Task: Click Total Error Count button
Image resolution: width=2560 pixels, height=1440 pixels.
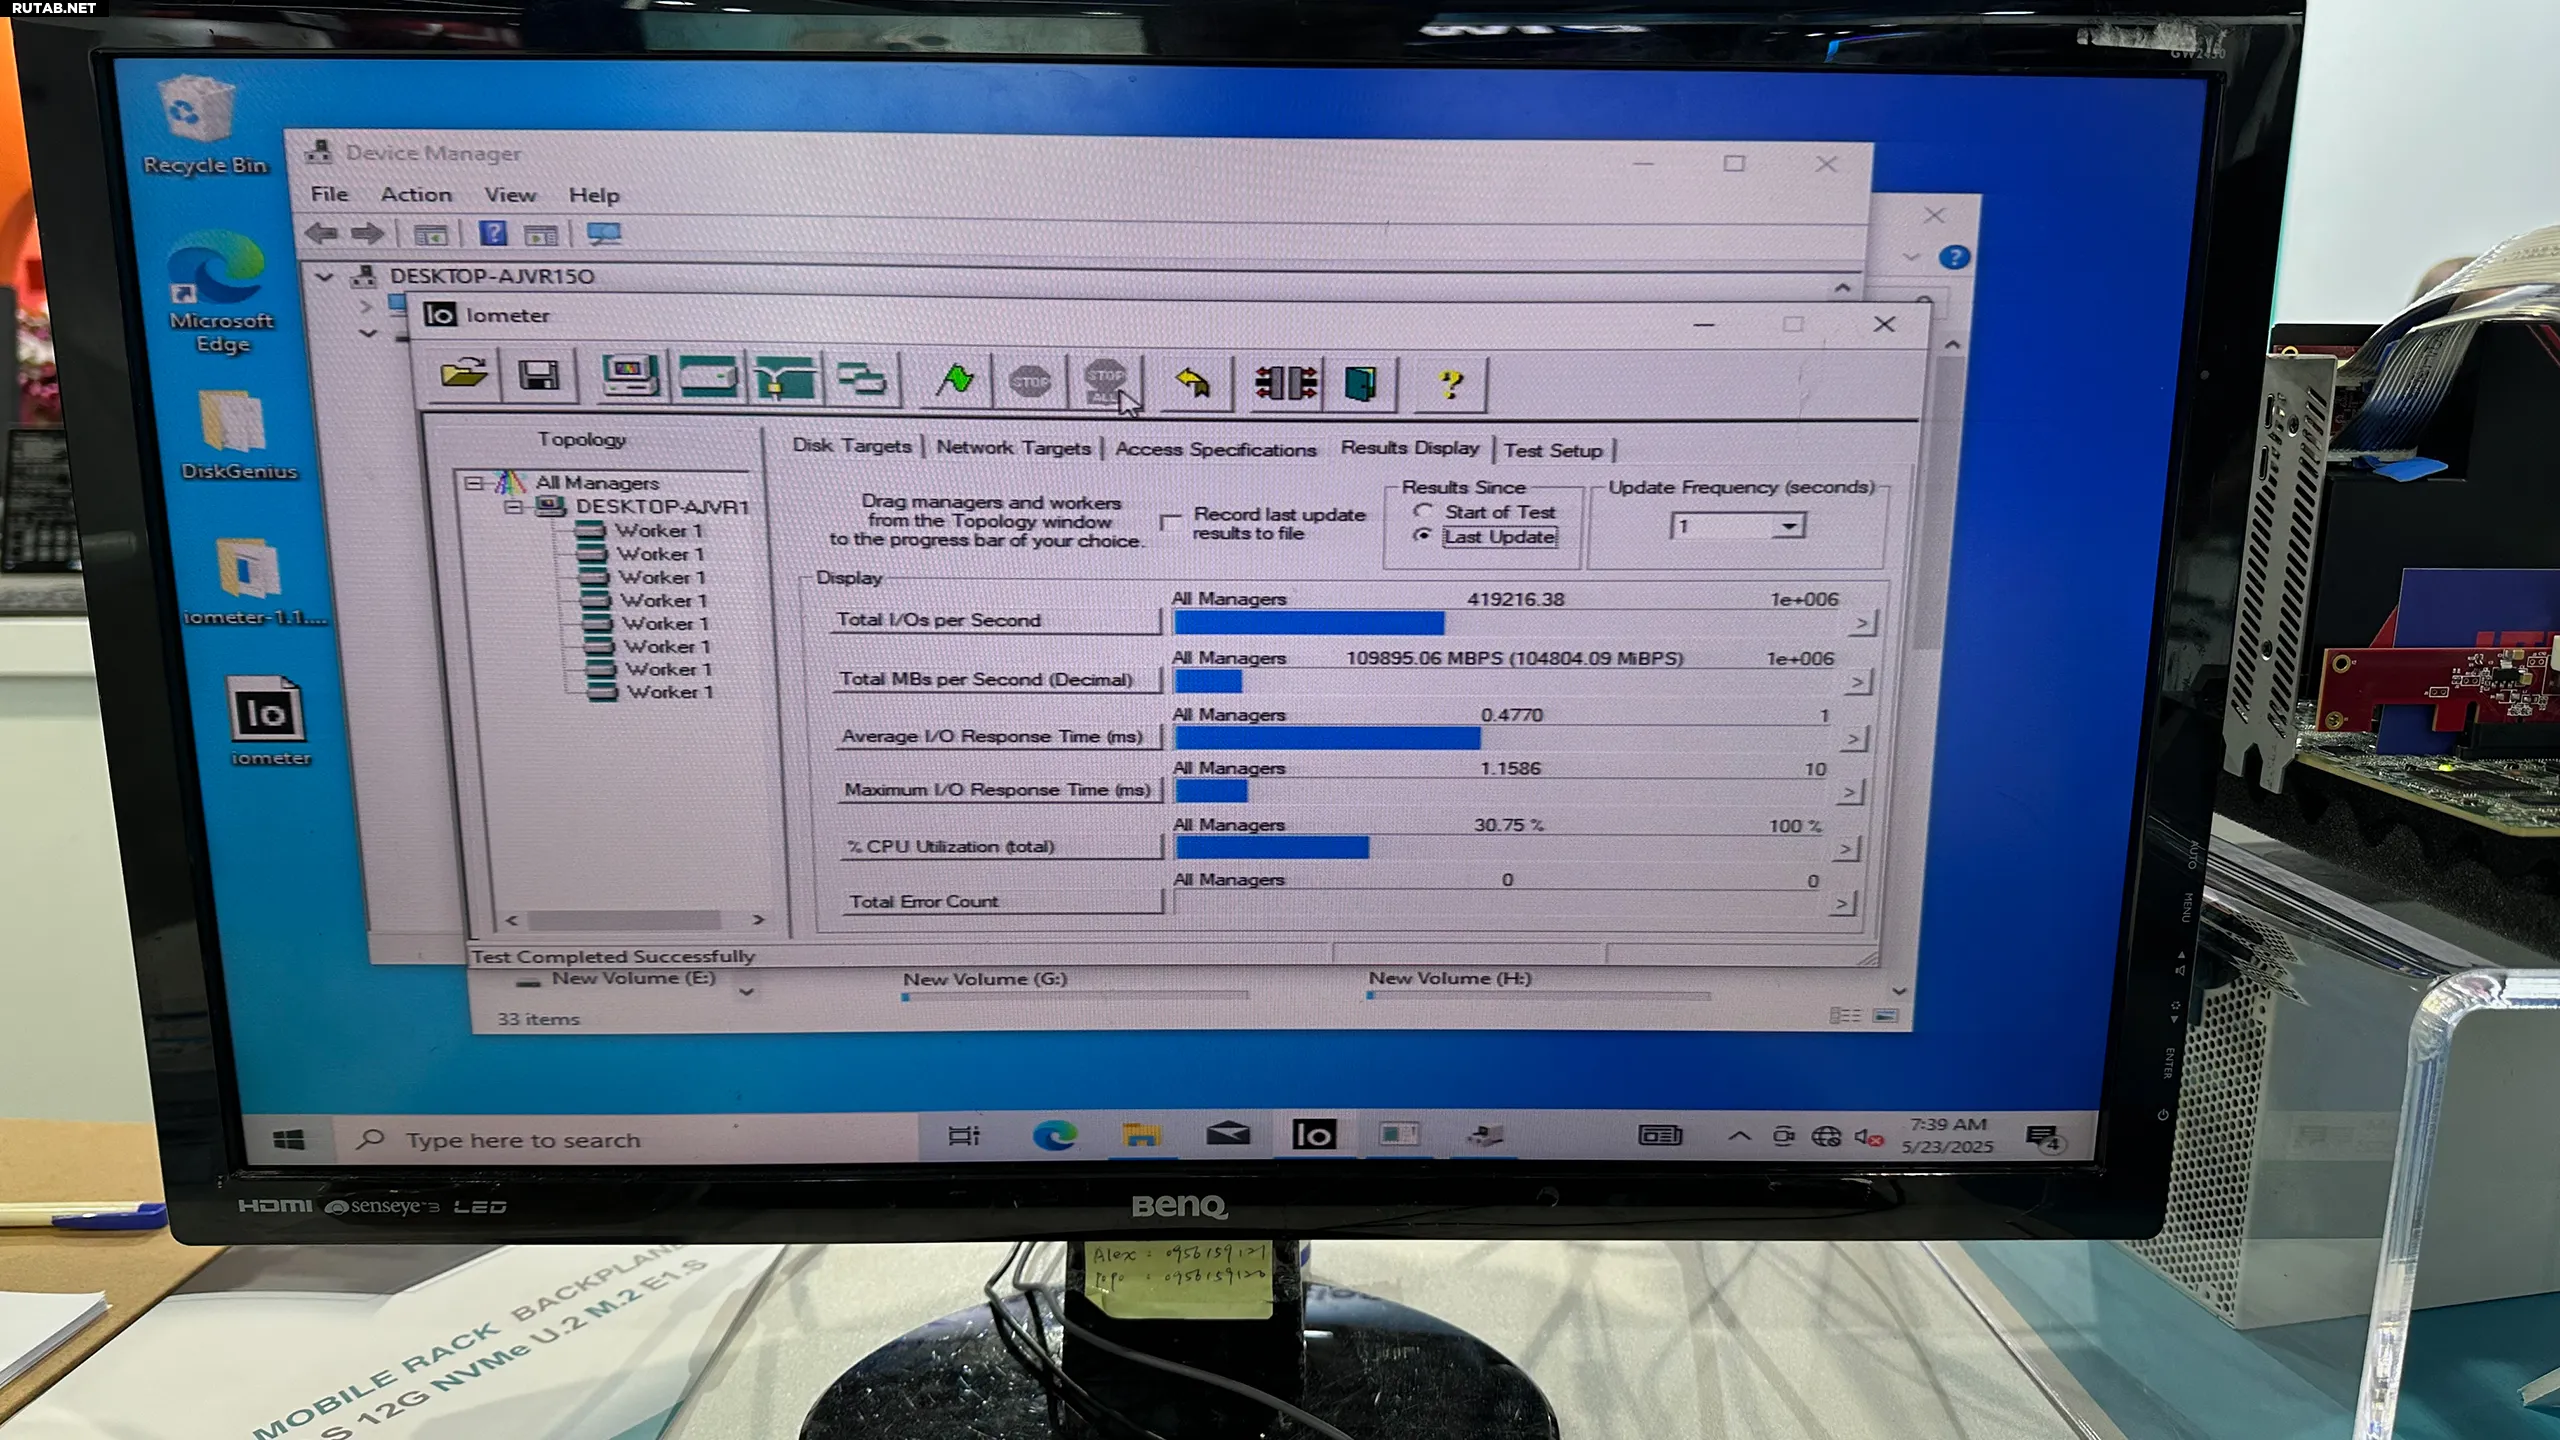Action: pos(1003,901)
